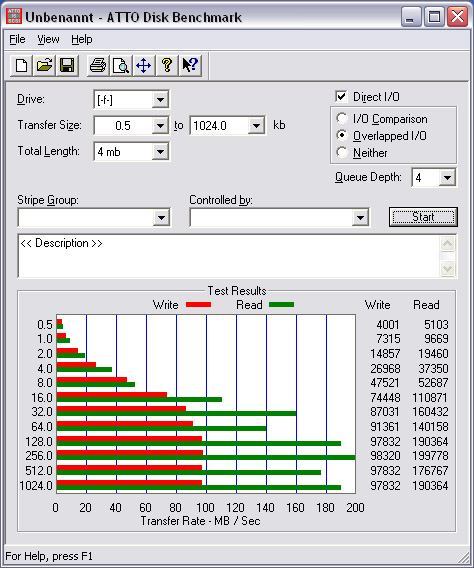
Task: Click the question mark About icon
Action: 167,66
